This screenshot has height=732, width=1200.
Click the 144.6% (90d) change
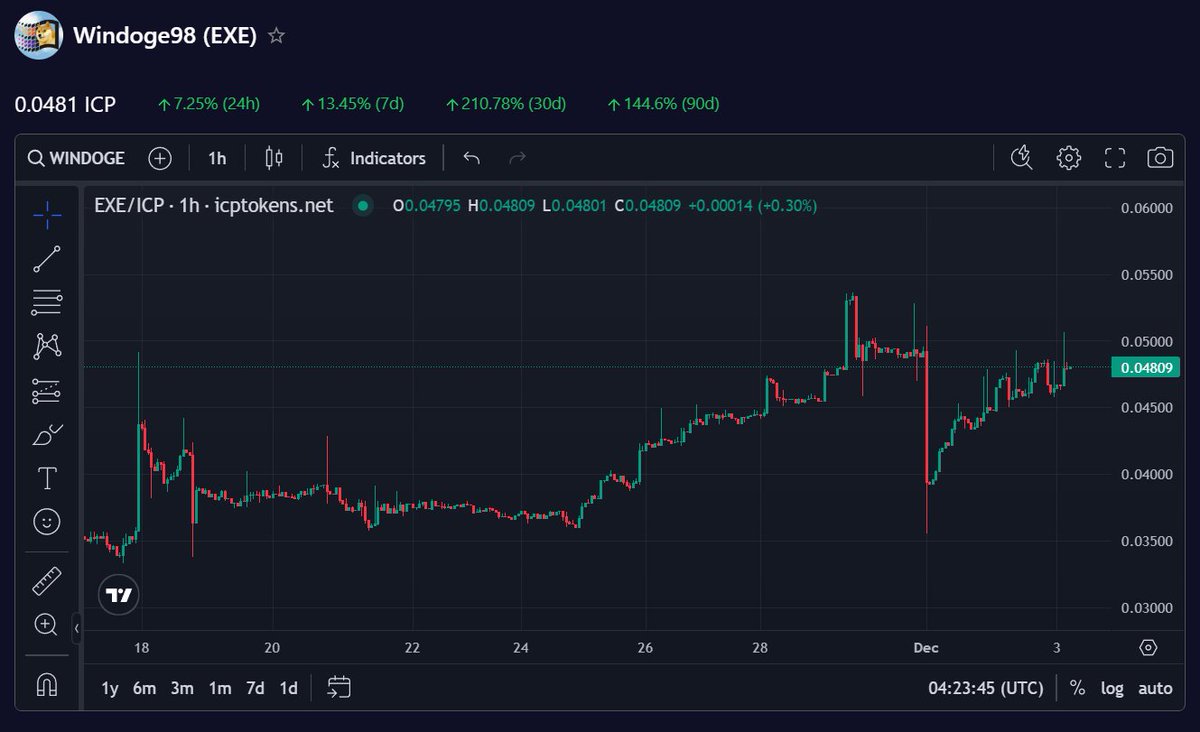(x=663, y=104)
